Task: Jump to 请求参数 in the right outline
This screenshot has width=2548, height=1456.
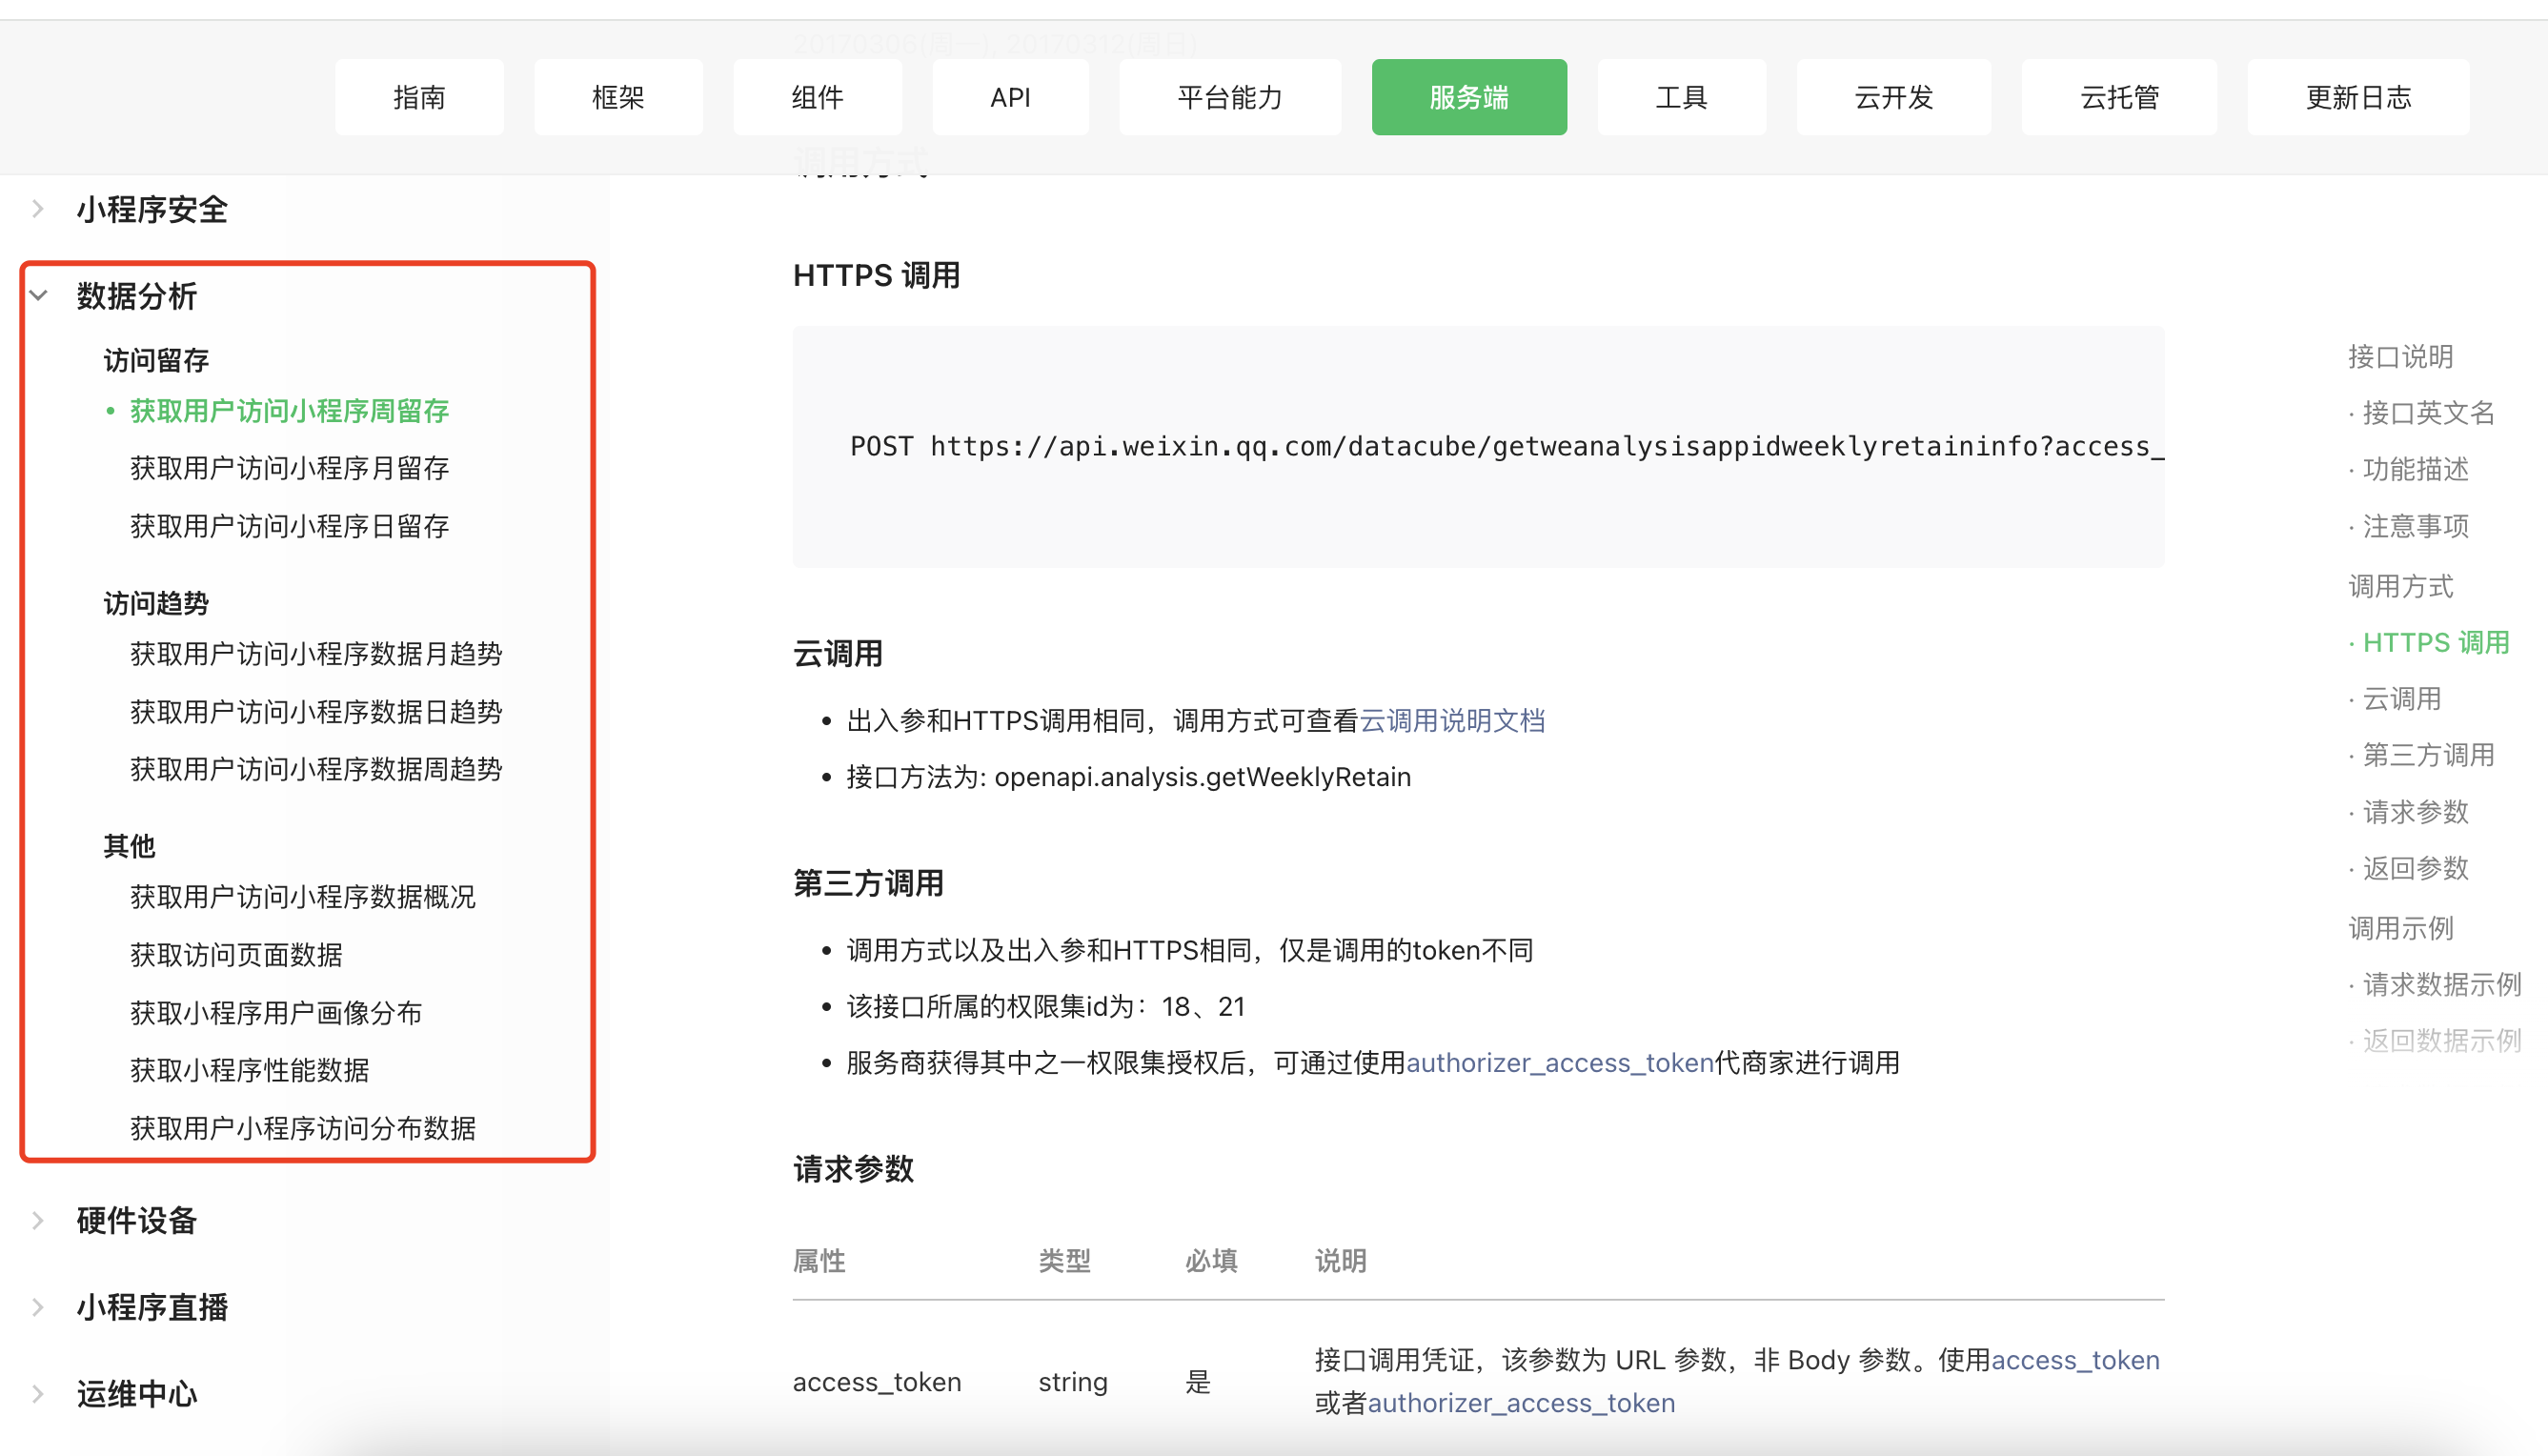Action: point(2415,812)
